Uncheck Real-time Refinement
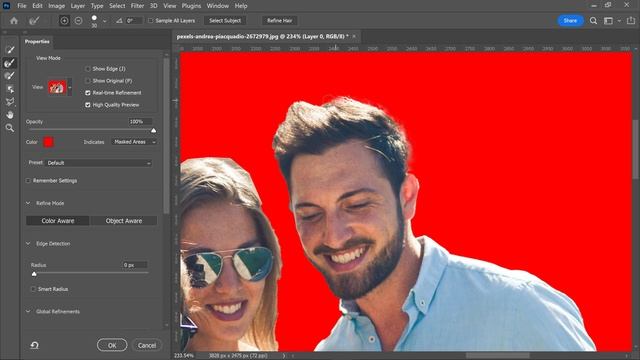The height and width of the screenshot is (360, 640). tap(88, 93)
